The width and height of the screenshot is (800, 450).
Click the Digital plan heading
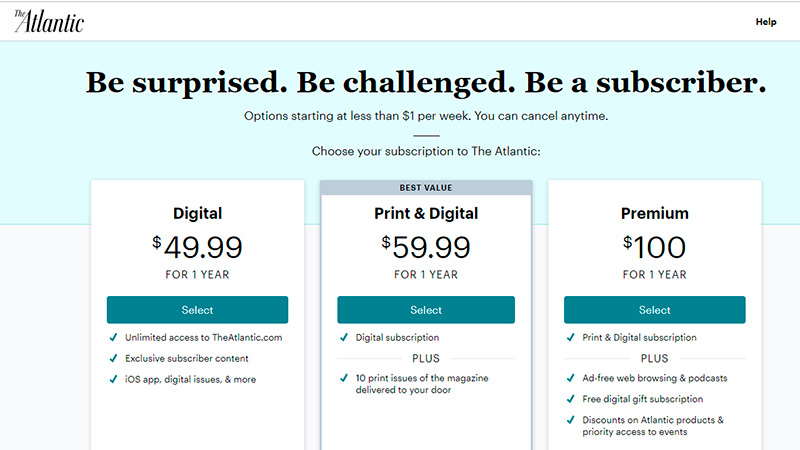coord(197,213)
